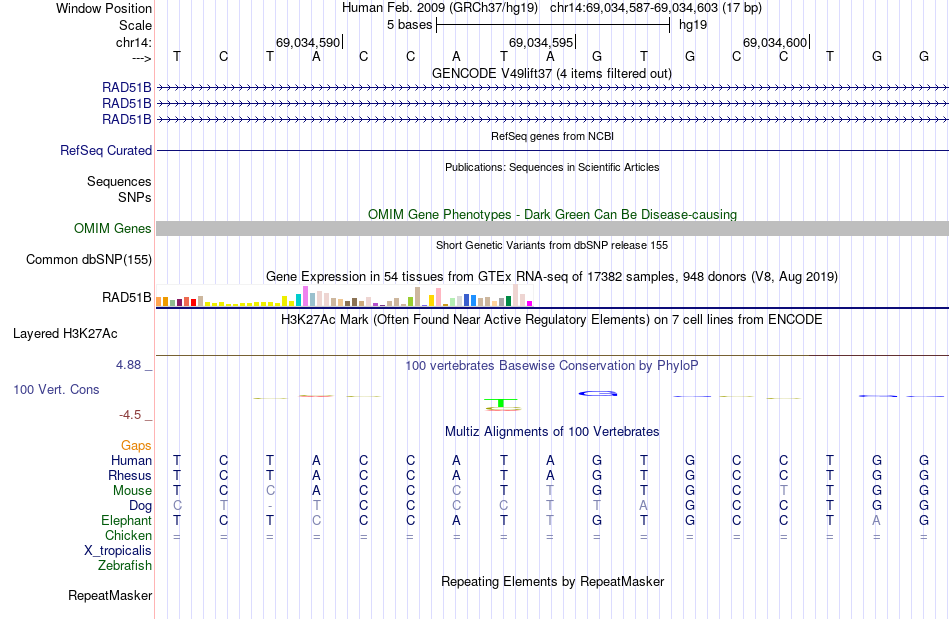The width and height of the screenshot is (950, 619).
Task: Click the GTEx RAD51B expression bar chart
Action: pos(344,296)
